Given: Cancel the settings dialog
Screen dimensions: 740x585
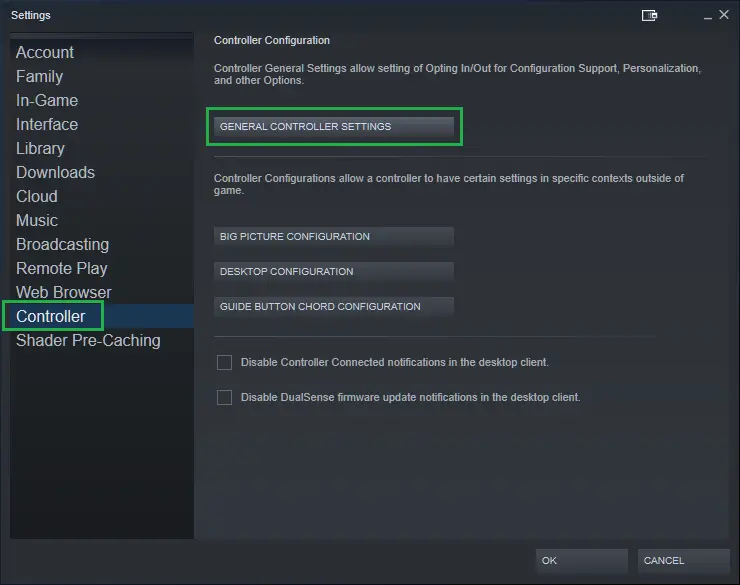Looking at the screenshot, I should pyautogui.click(x=683, y=560).
